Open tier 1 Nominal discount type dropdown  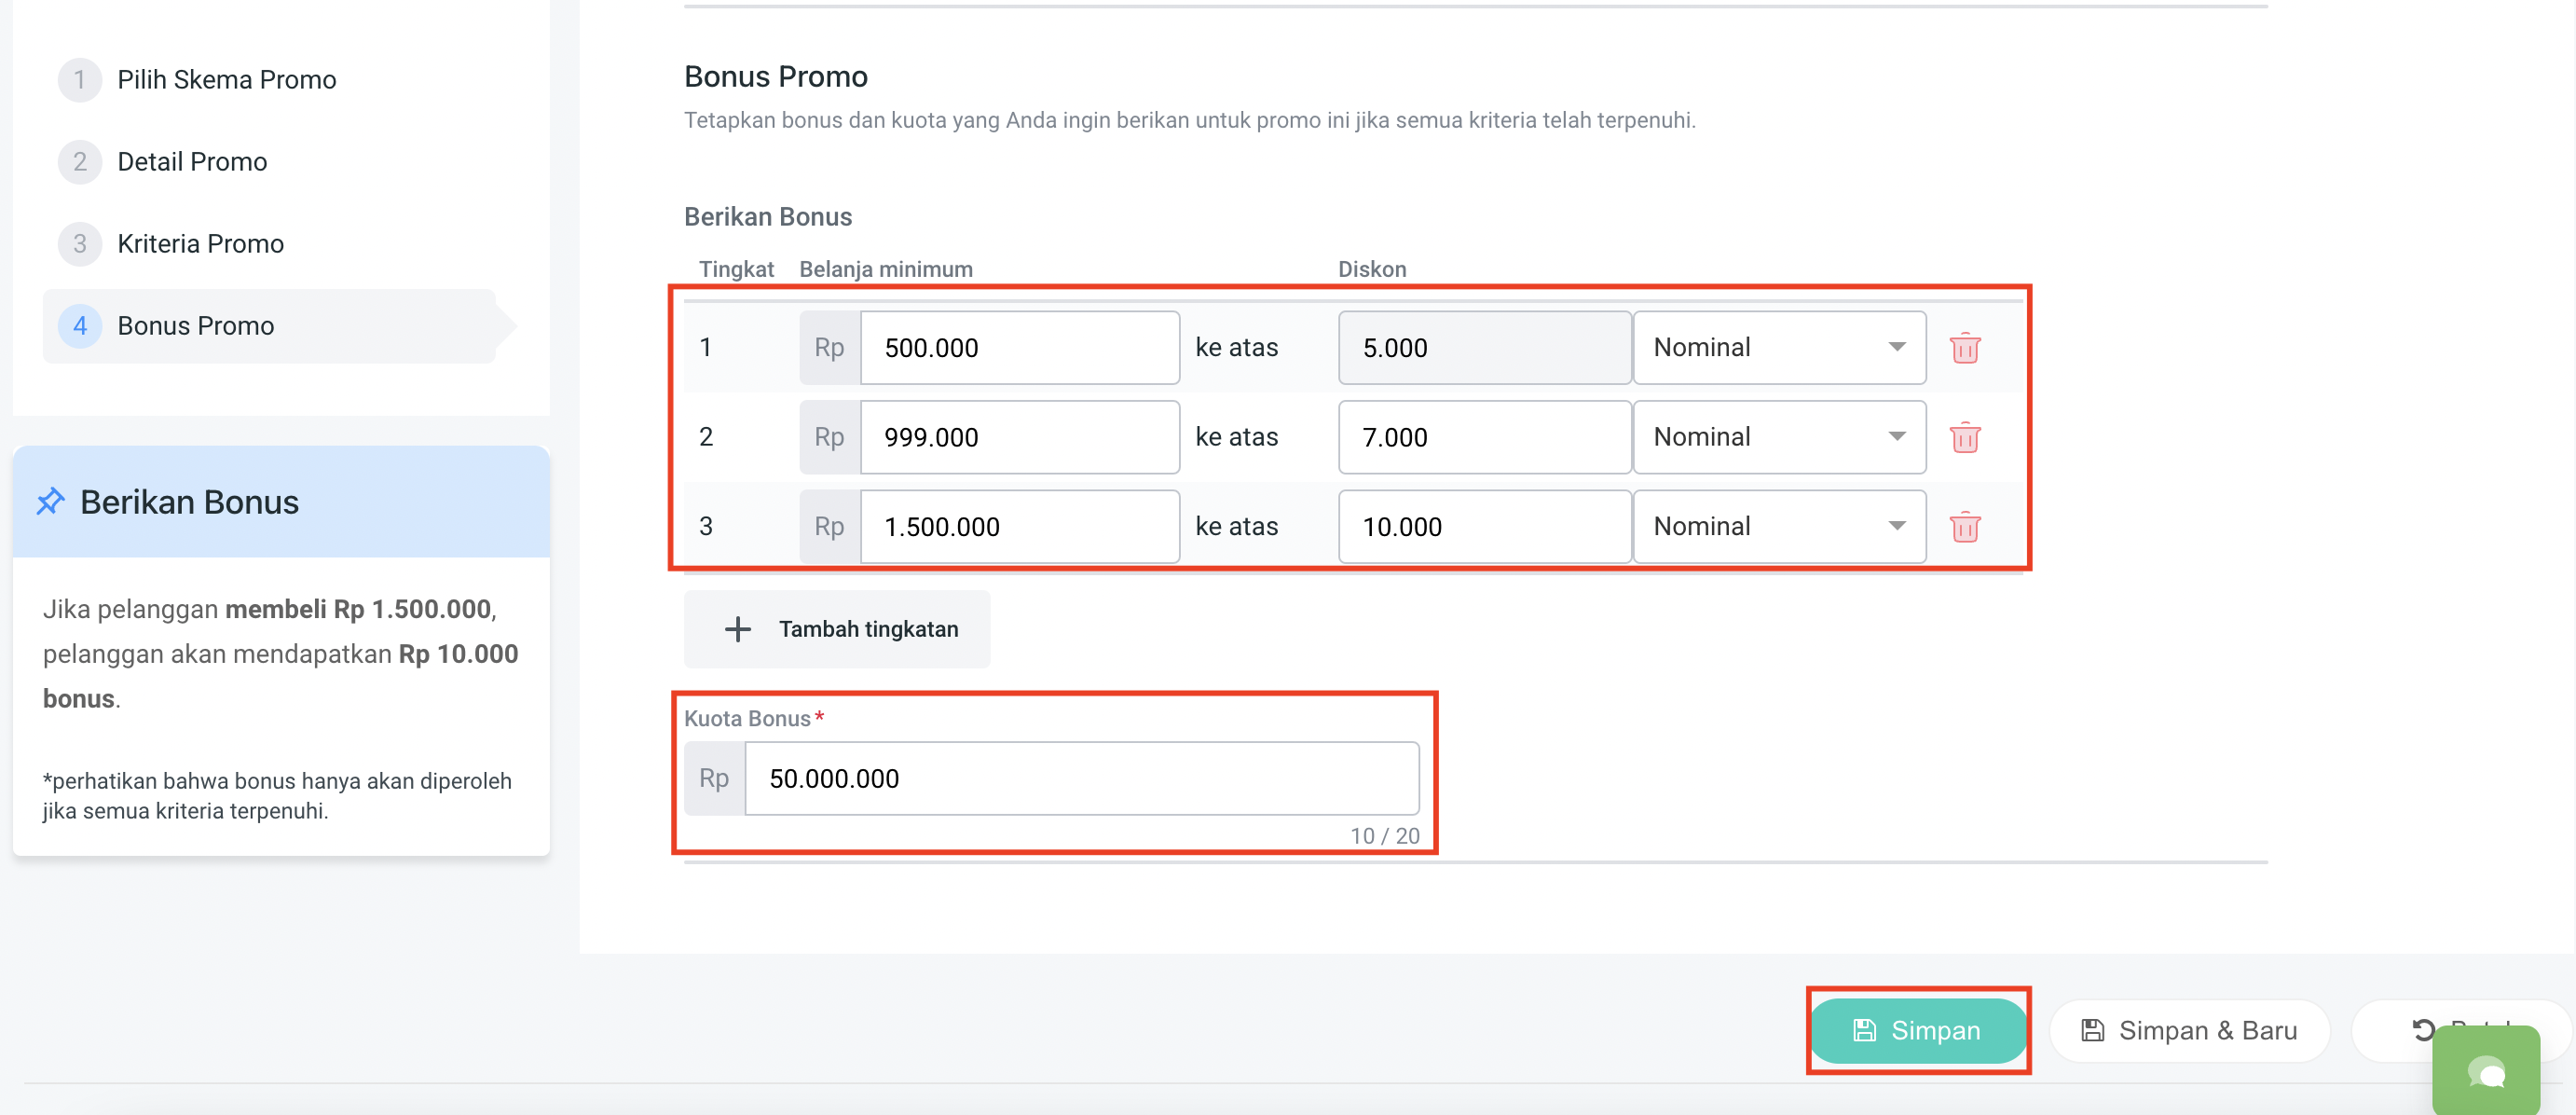pyautogui.click(x=1778, y=348)
